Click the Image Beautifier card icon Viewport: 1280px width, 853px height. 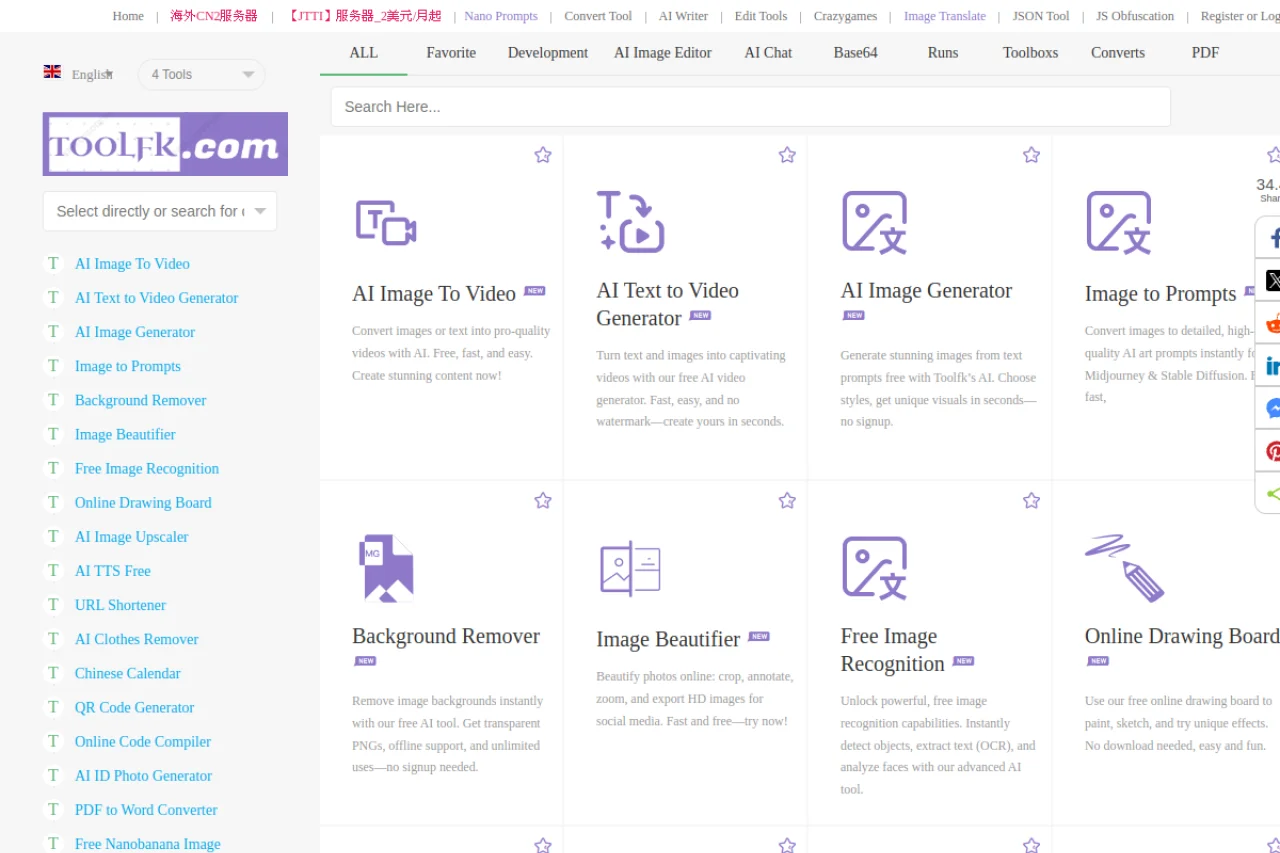630,568
